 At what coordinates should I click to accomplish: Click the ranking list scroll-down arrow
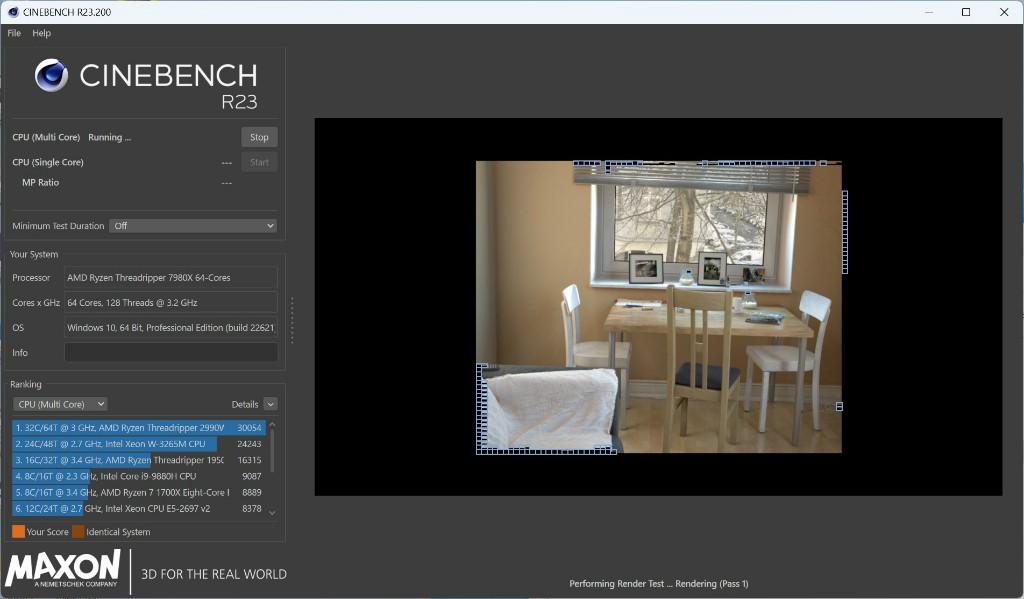[x=272, y=512]
